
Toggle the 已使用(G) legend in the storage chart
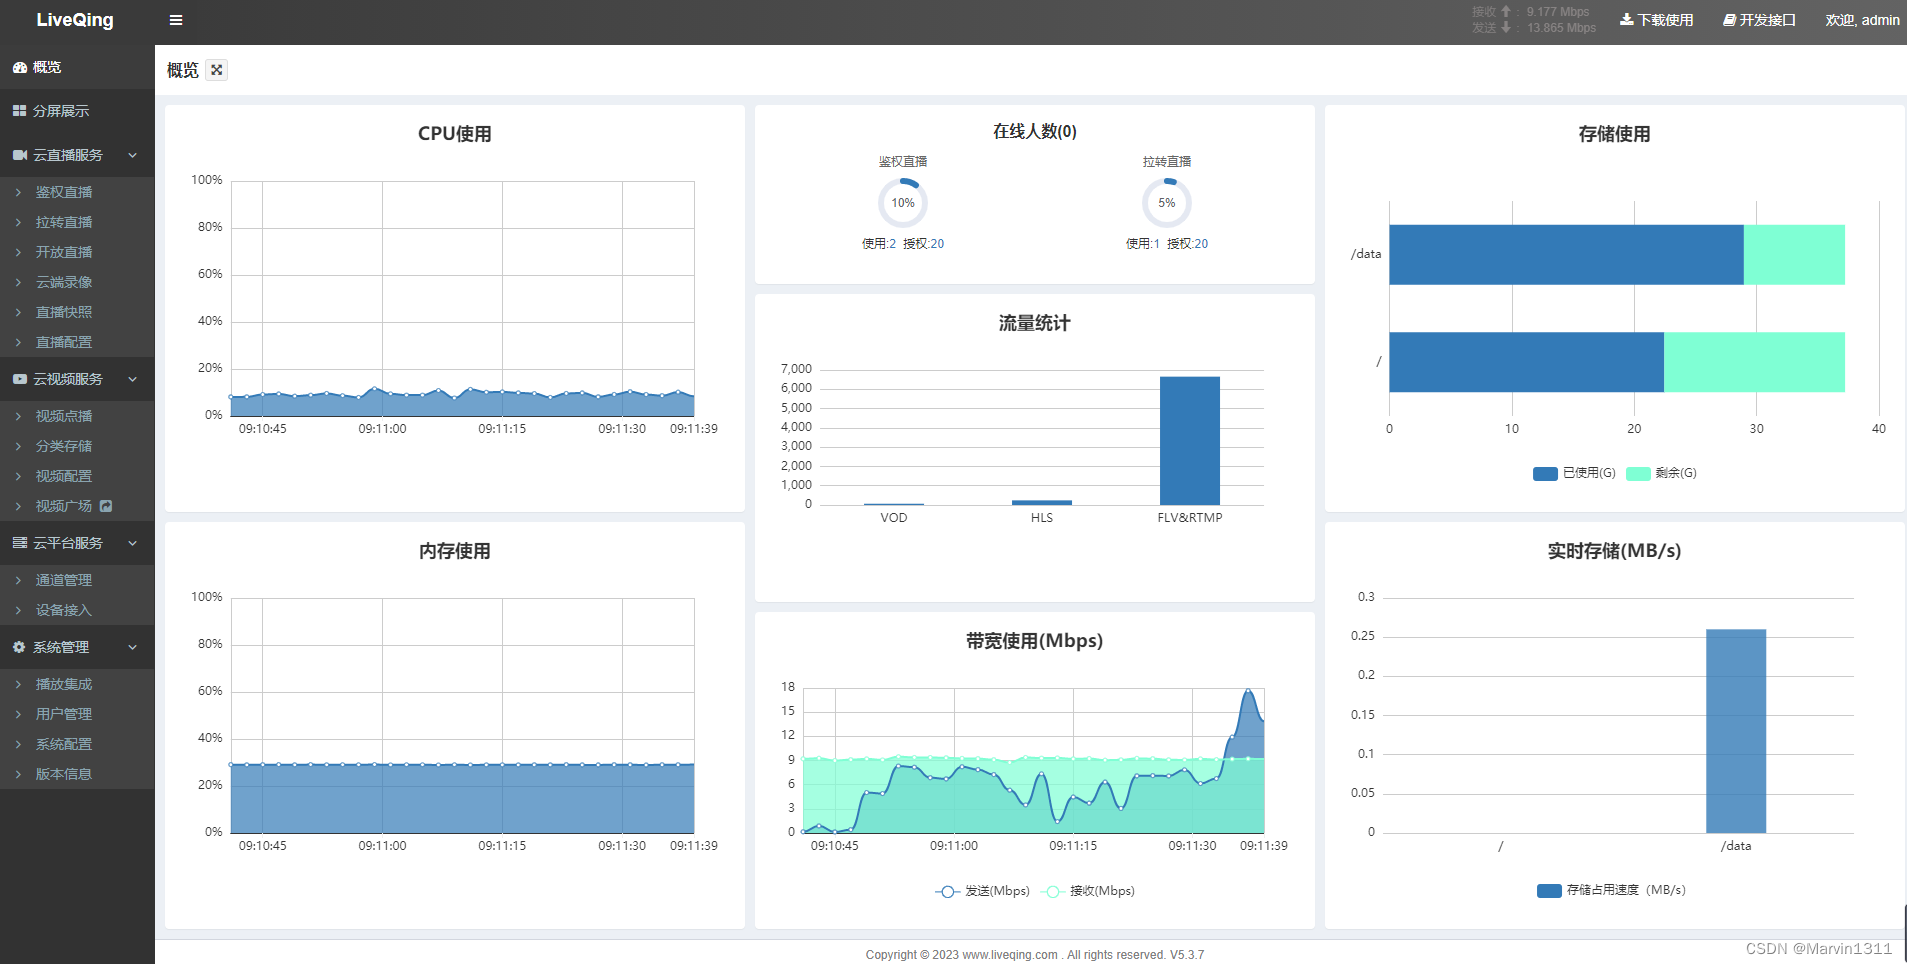click(1574, 473)
